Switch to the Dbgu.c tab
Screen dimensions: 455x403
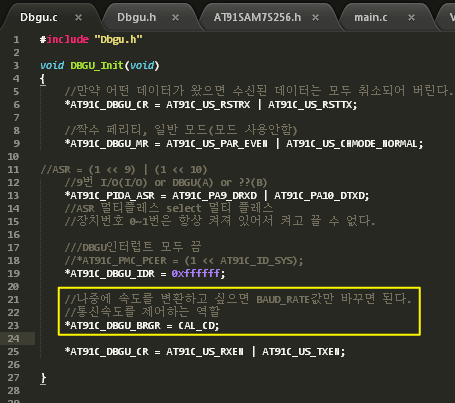39,17
